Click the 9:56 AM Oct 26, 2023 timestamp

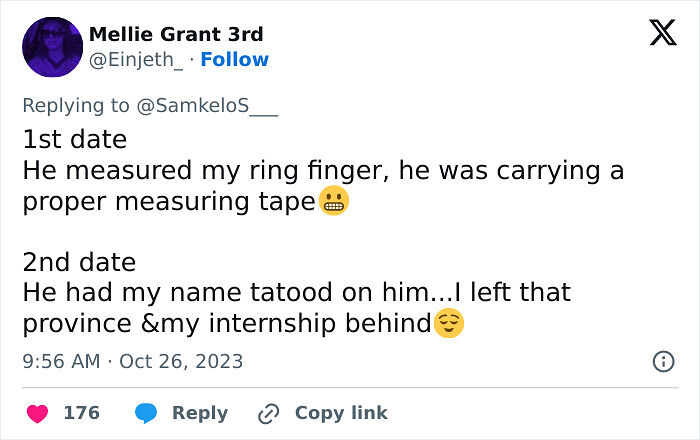pos(132,361)
